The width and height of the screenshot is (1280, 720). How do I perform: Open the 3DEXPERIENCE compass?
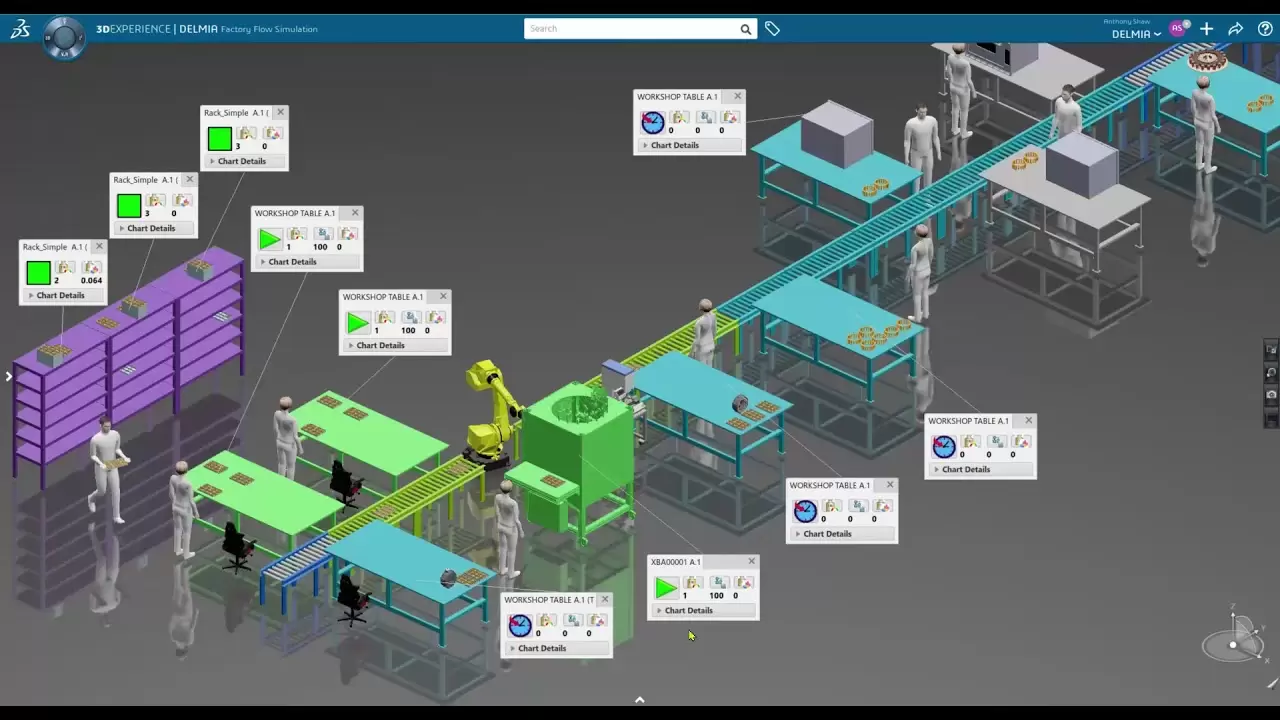point(64,37)
